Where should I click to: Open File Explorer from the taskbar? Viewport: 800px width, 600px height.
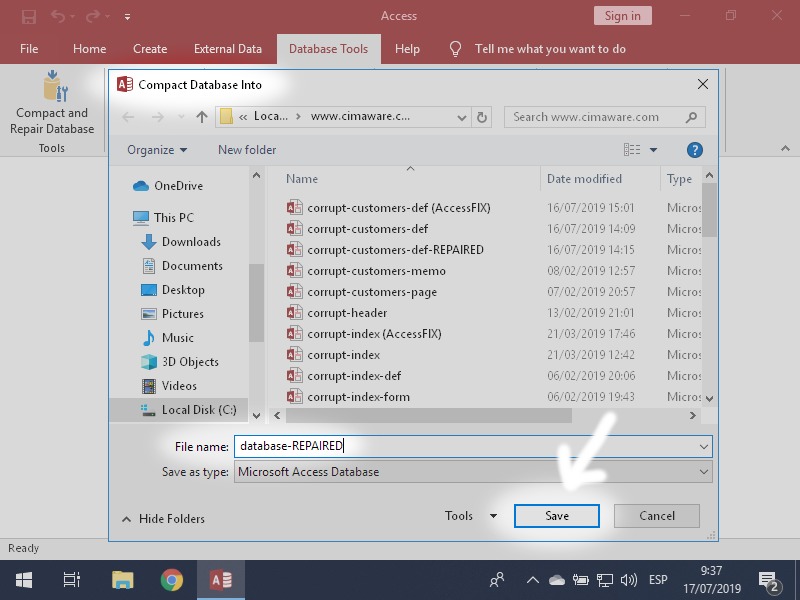pyautogui.click(x=122, y=580)
